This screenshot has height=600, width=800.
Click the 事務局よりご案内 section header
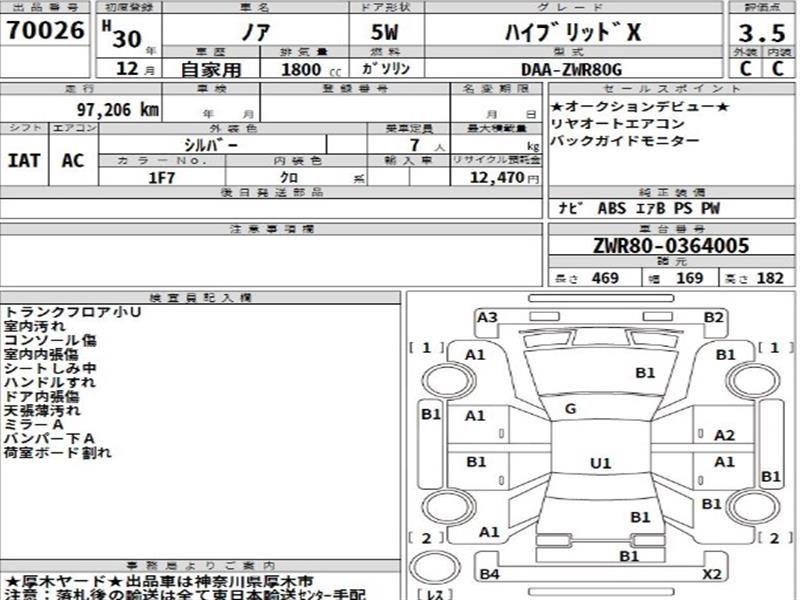[201, 565]
